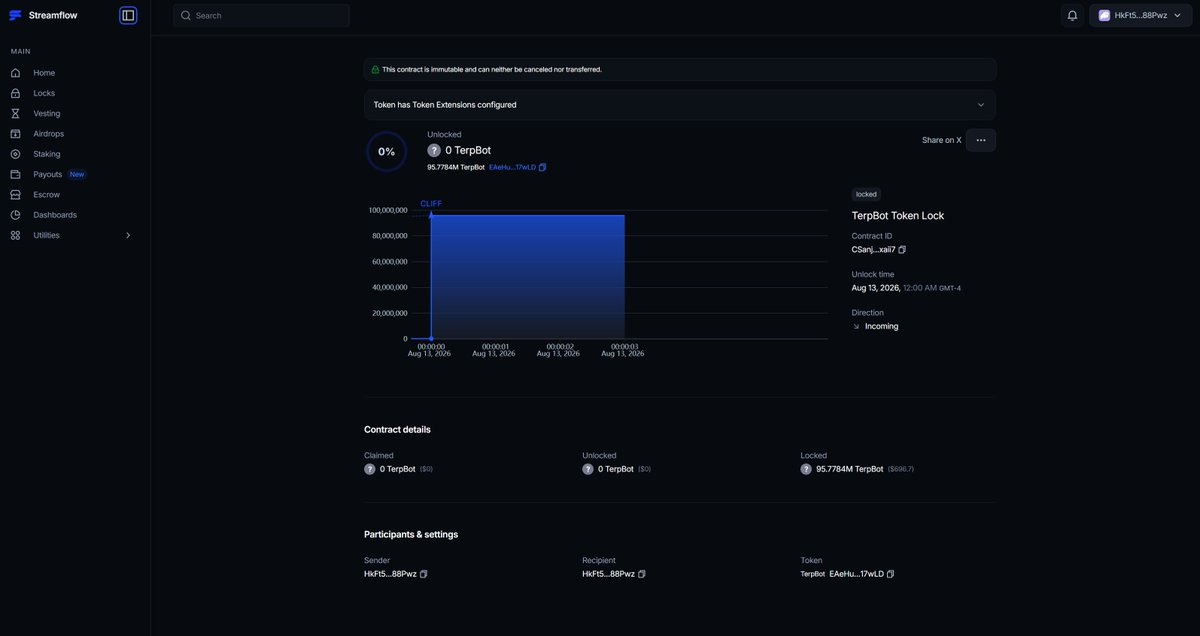Click the TerpBot Token Lock title
The image size is (1200, 636).
tap(898, 216)
